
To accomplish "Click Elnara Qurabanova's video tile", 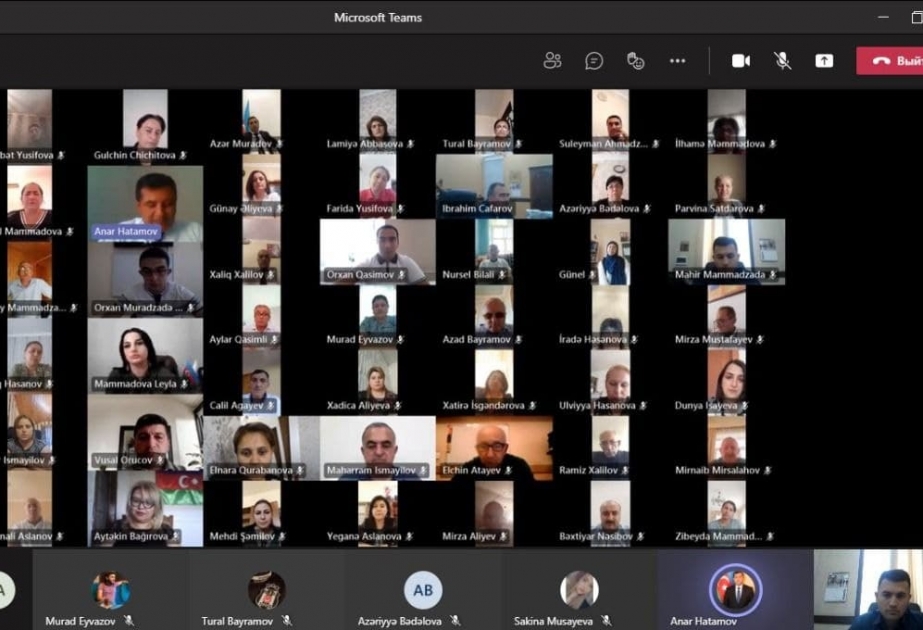I will tap(261, 448).
